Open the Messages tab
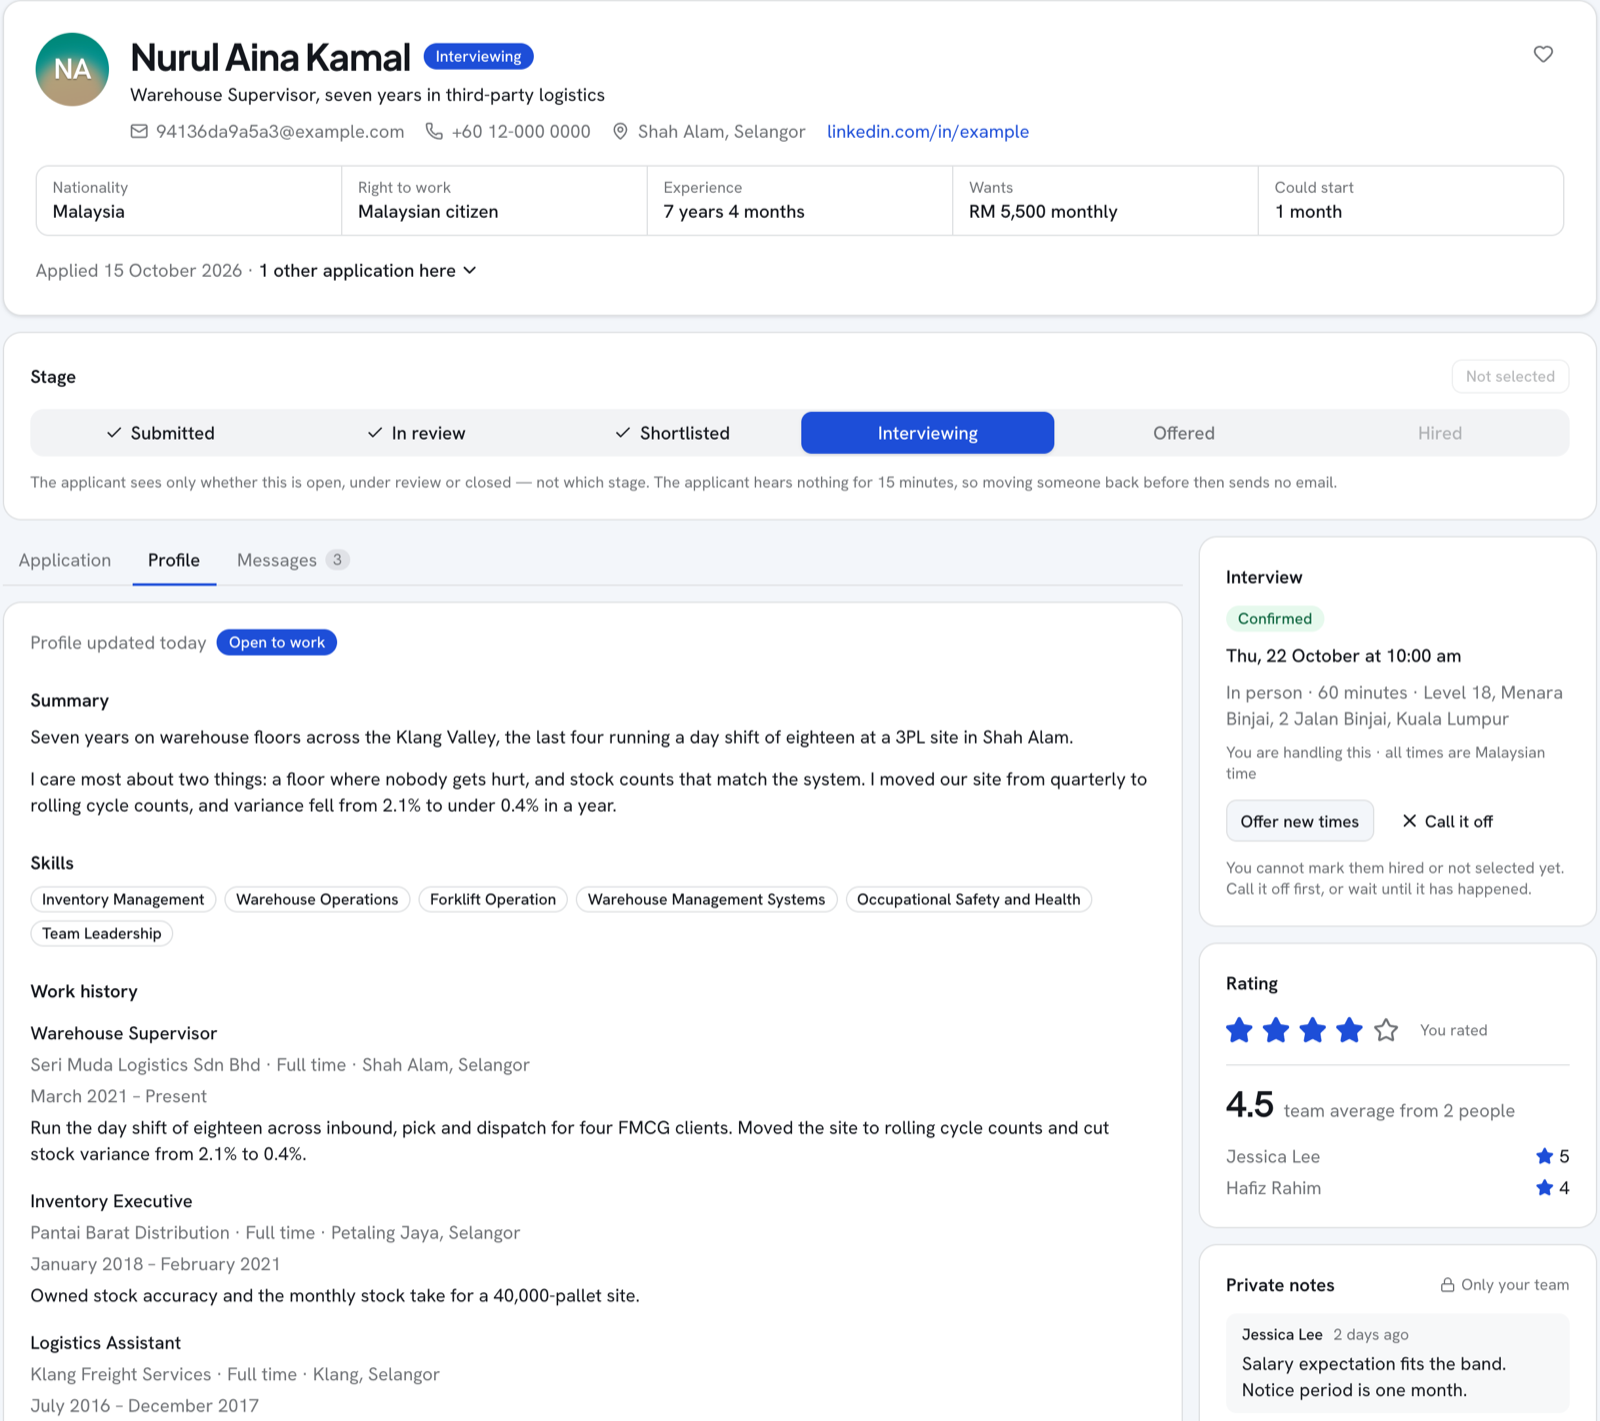The image size is (1600, 1421). 293,560
